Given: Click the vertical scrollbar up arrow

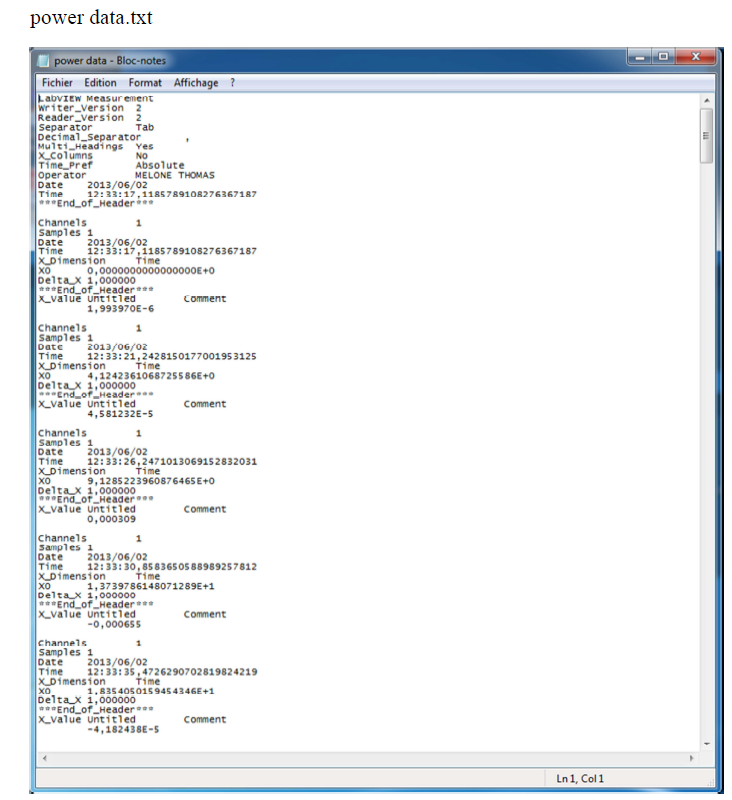Looking at the screenshot, I should pos(706,101).
